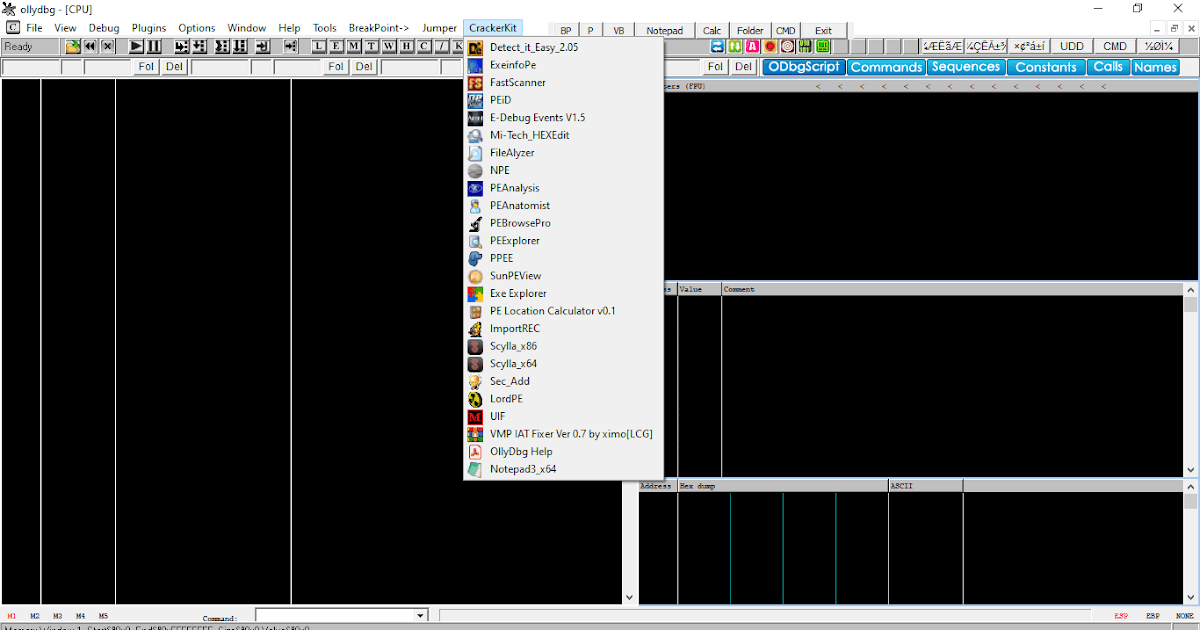Viewport: 1200px width, 630px height.
Task: Open PEiD entry
Action: 563,100
